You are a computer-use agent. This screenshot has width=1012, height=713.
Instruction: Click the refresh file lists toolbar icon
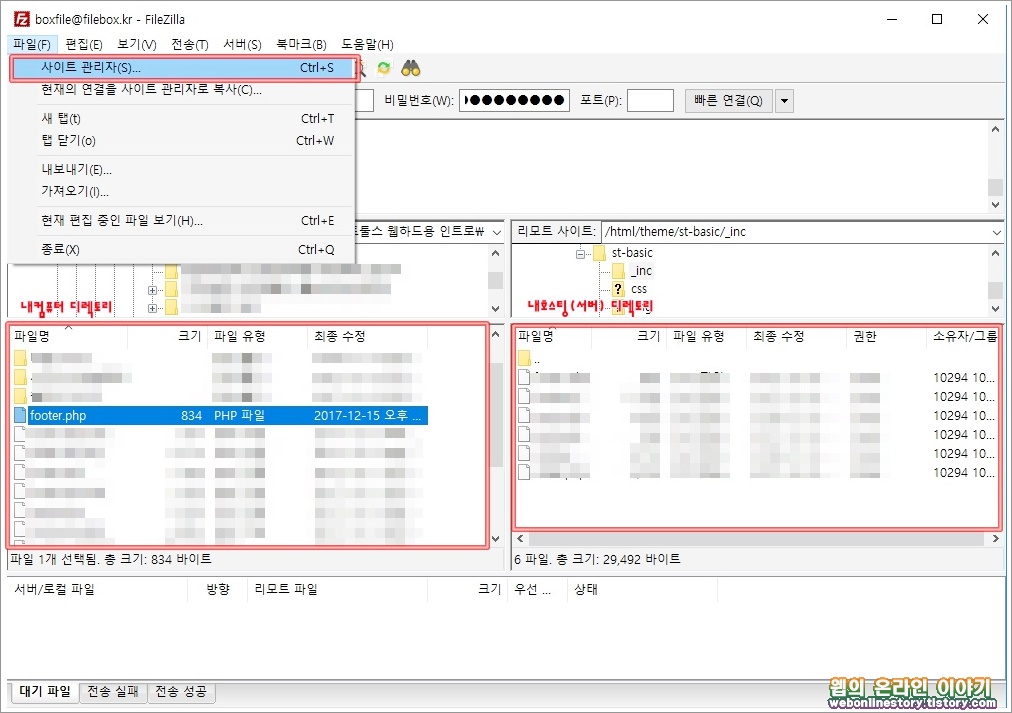tap(384, 68)
